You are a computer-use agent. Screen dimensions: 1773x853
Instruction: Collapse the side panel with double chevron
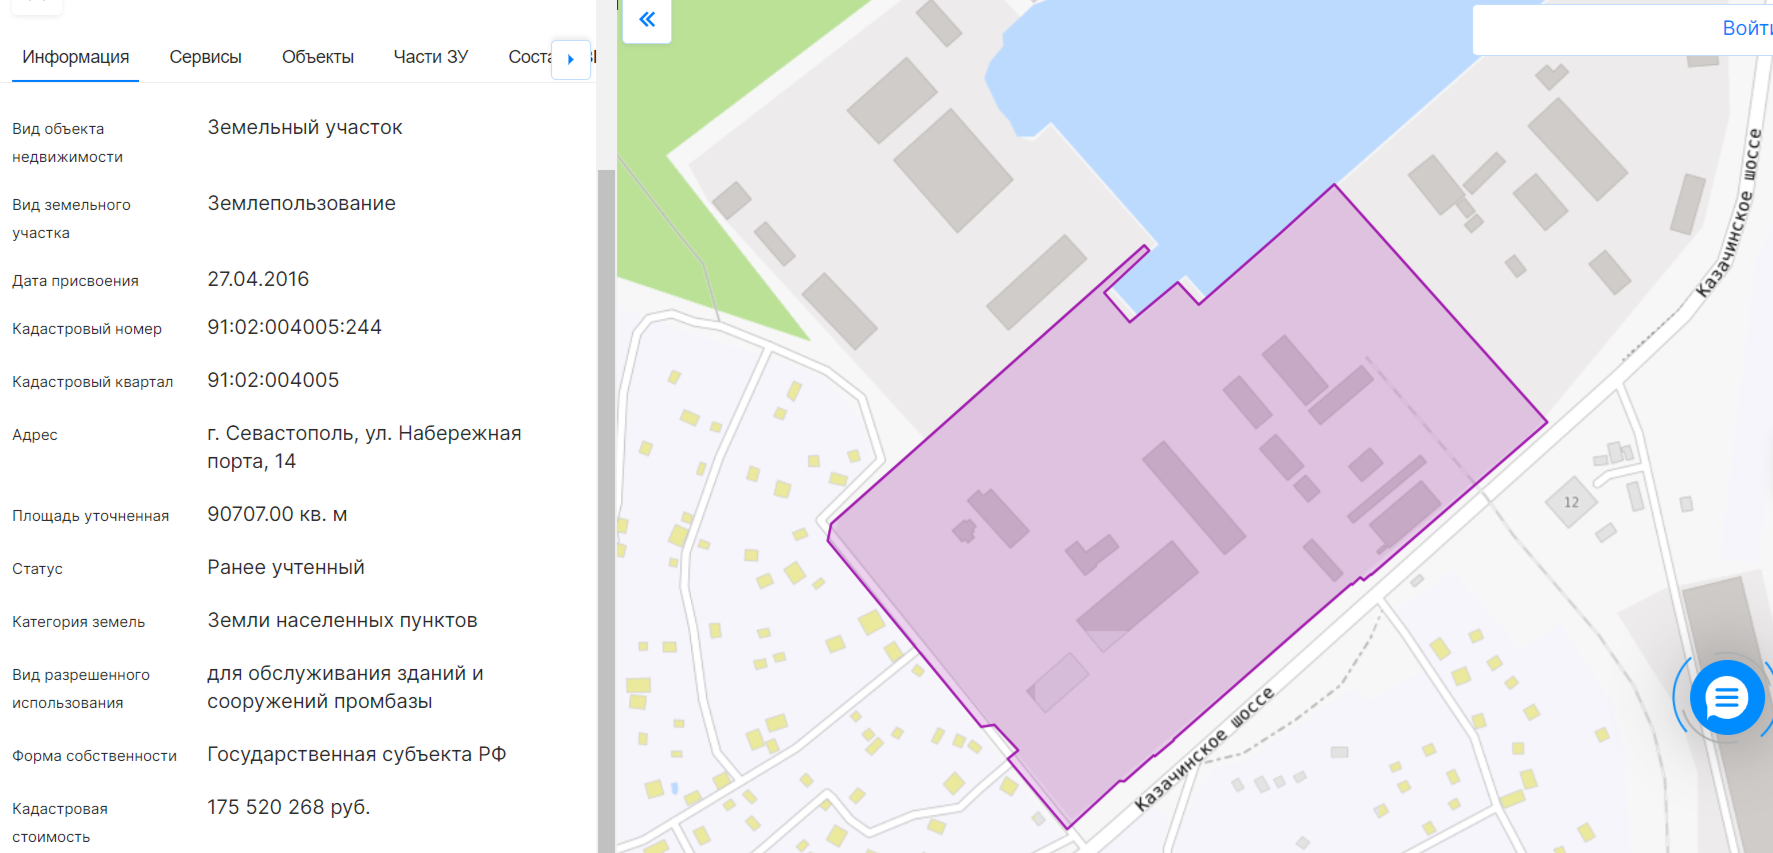(x=647, y=20)
